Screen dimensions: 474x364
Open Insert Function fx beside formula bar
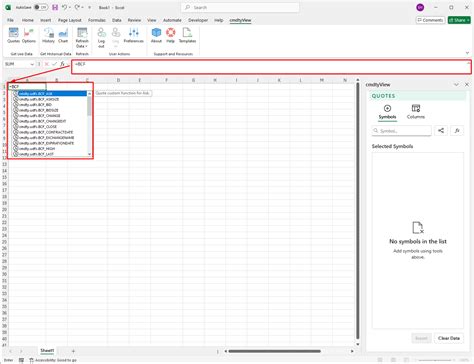[x=62, y=64]
